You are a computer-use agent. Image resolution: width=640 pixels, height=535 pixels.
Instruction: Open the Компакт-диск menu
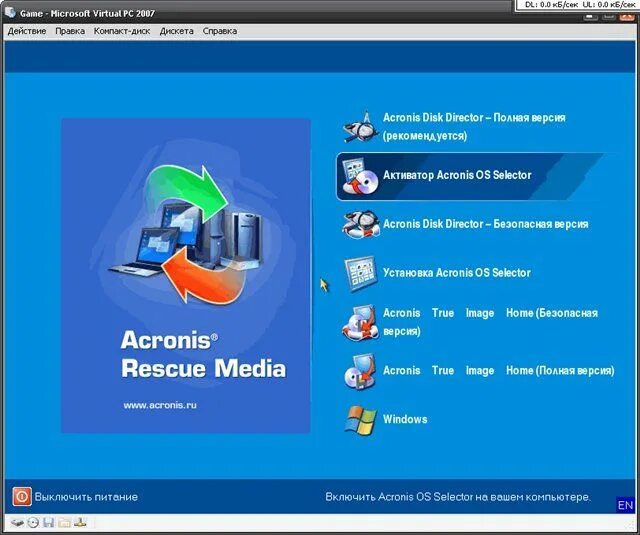tap(122, 31)
